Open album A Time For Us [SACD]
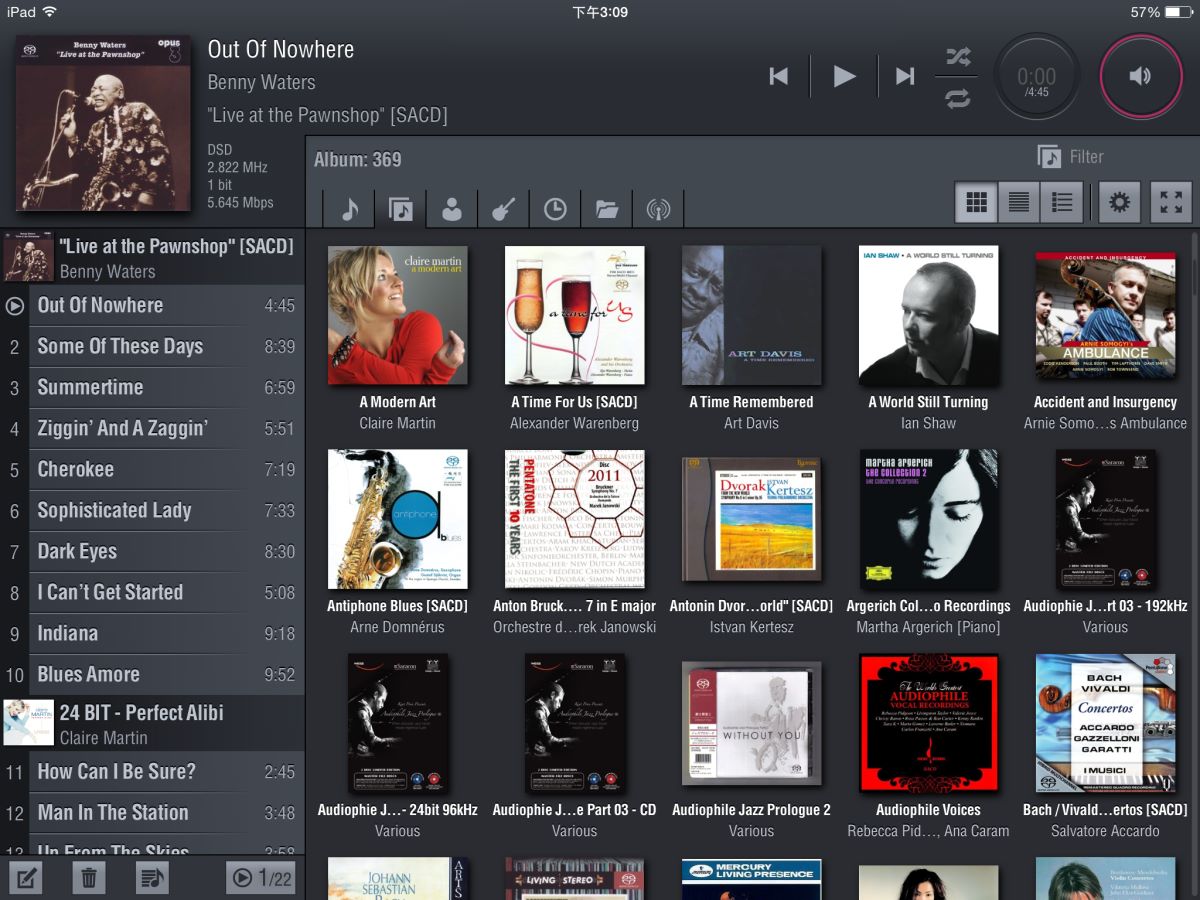1200x900 pixels. pyautogui.click(x=574, y=315)
